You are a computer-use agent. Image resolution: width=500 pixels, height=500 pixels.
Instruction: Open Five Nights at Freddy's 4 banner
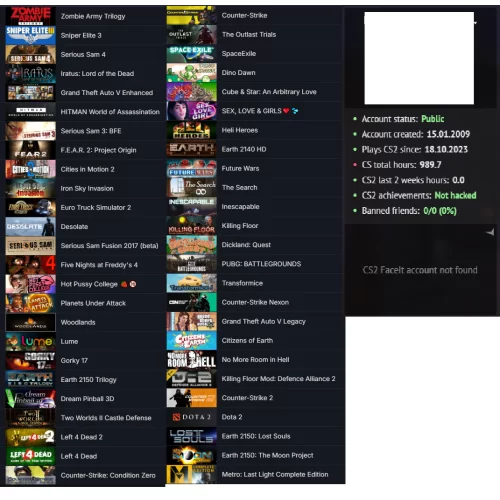point(30,265)
